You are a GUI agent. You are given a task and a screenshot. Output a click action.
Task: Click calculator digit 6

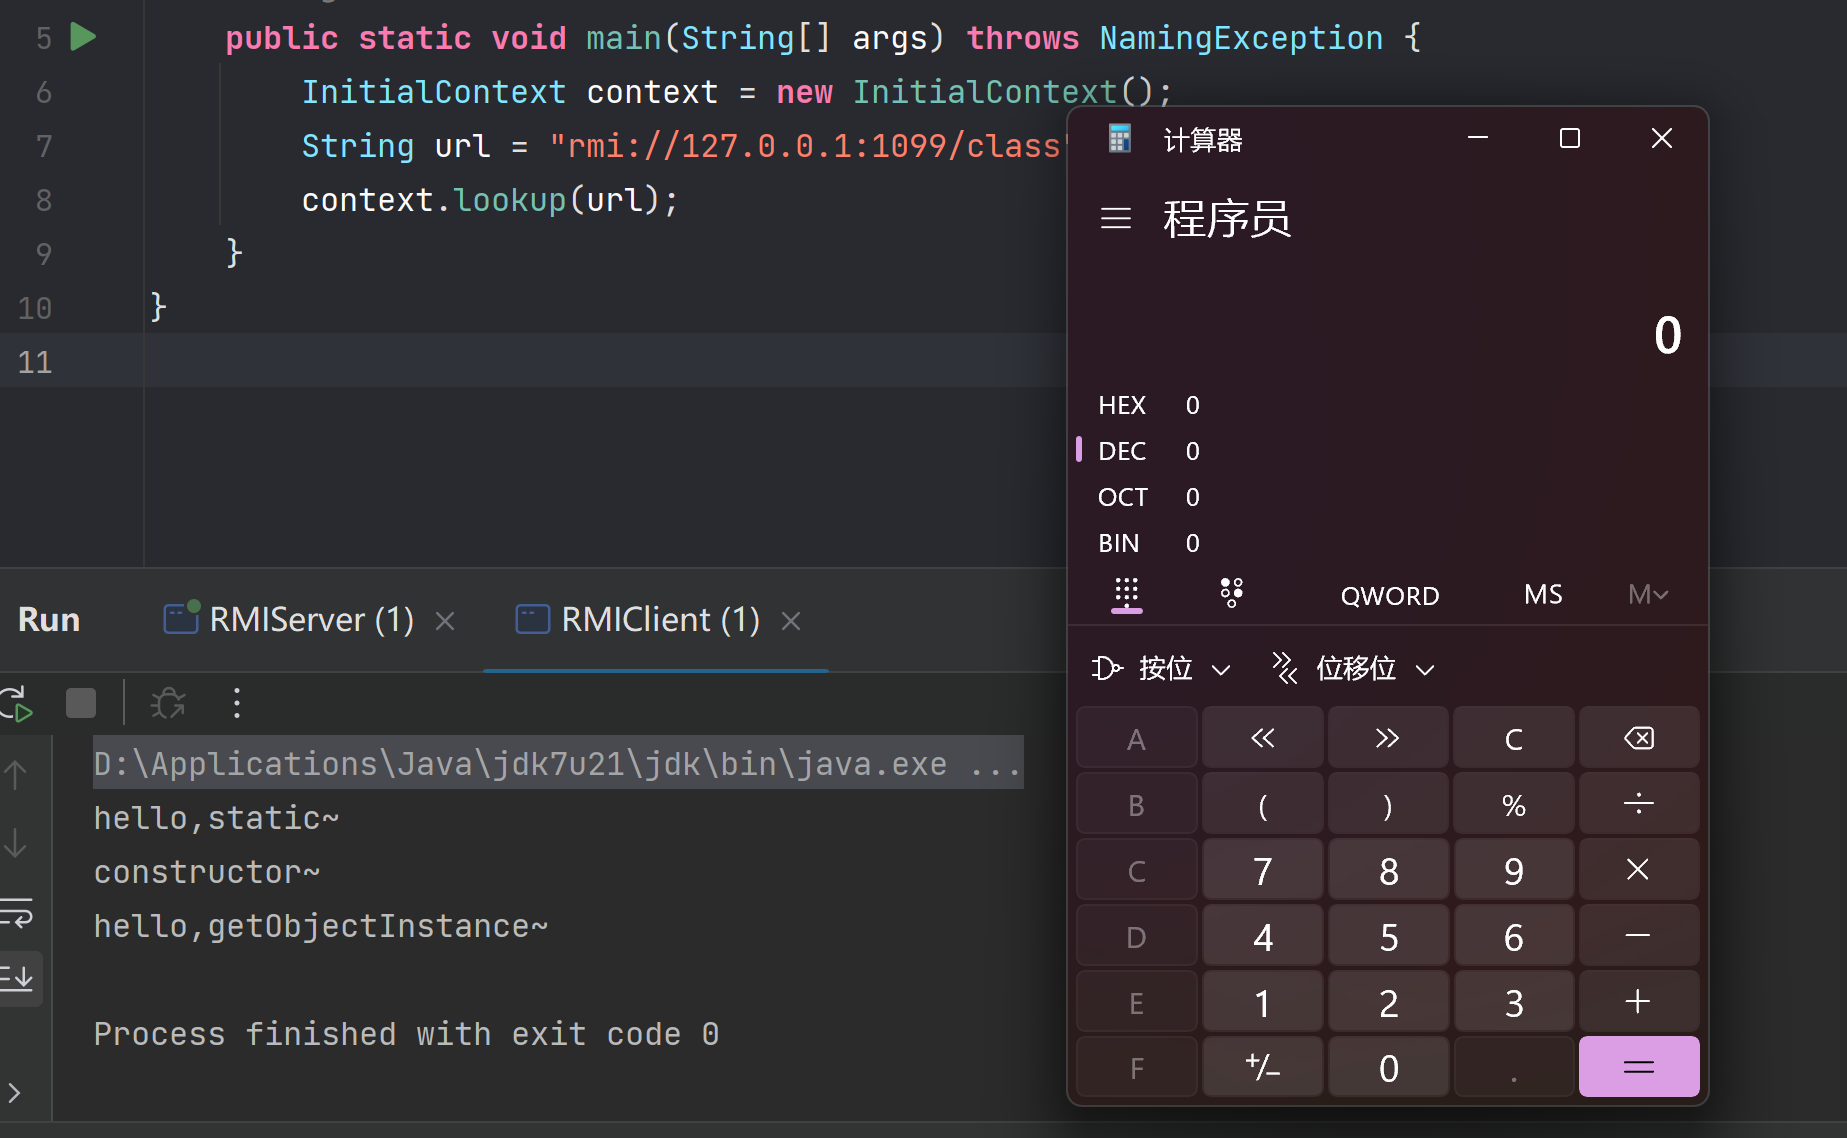coord(1514,936)
